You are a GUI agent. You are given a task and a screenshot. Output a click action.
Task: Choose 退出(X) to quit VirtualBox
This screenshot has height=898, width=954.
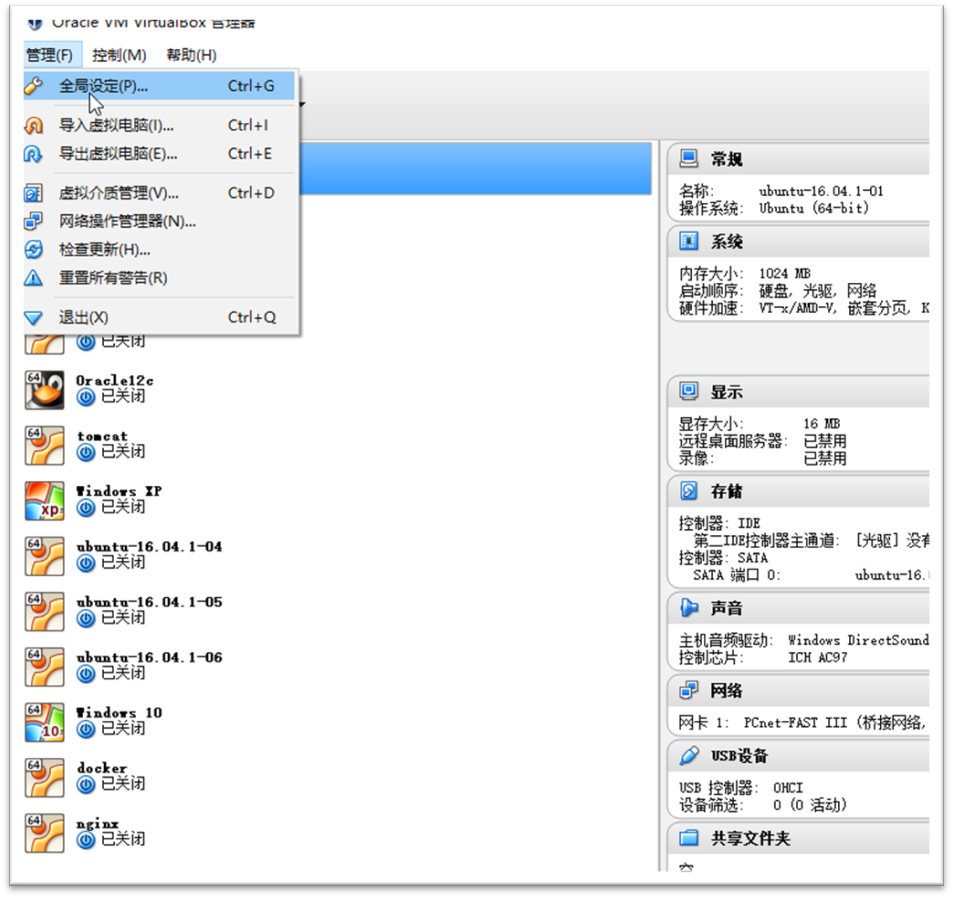click(x=159, y=317)
